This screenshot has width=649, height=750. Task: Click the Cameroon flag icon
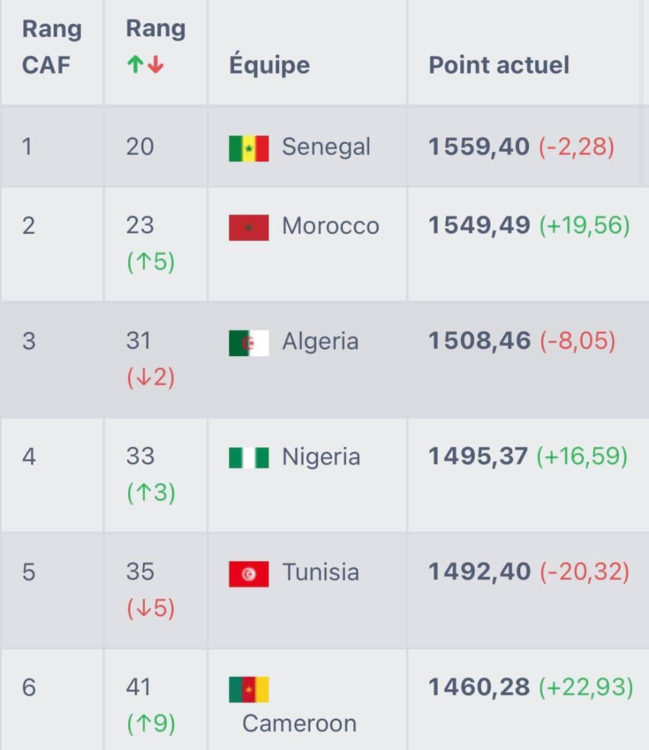(x=248, y=689)
